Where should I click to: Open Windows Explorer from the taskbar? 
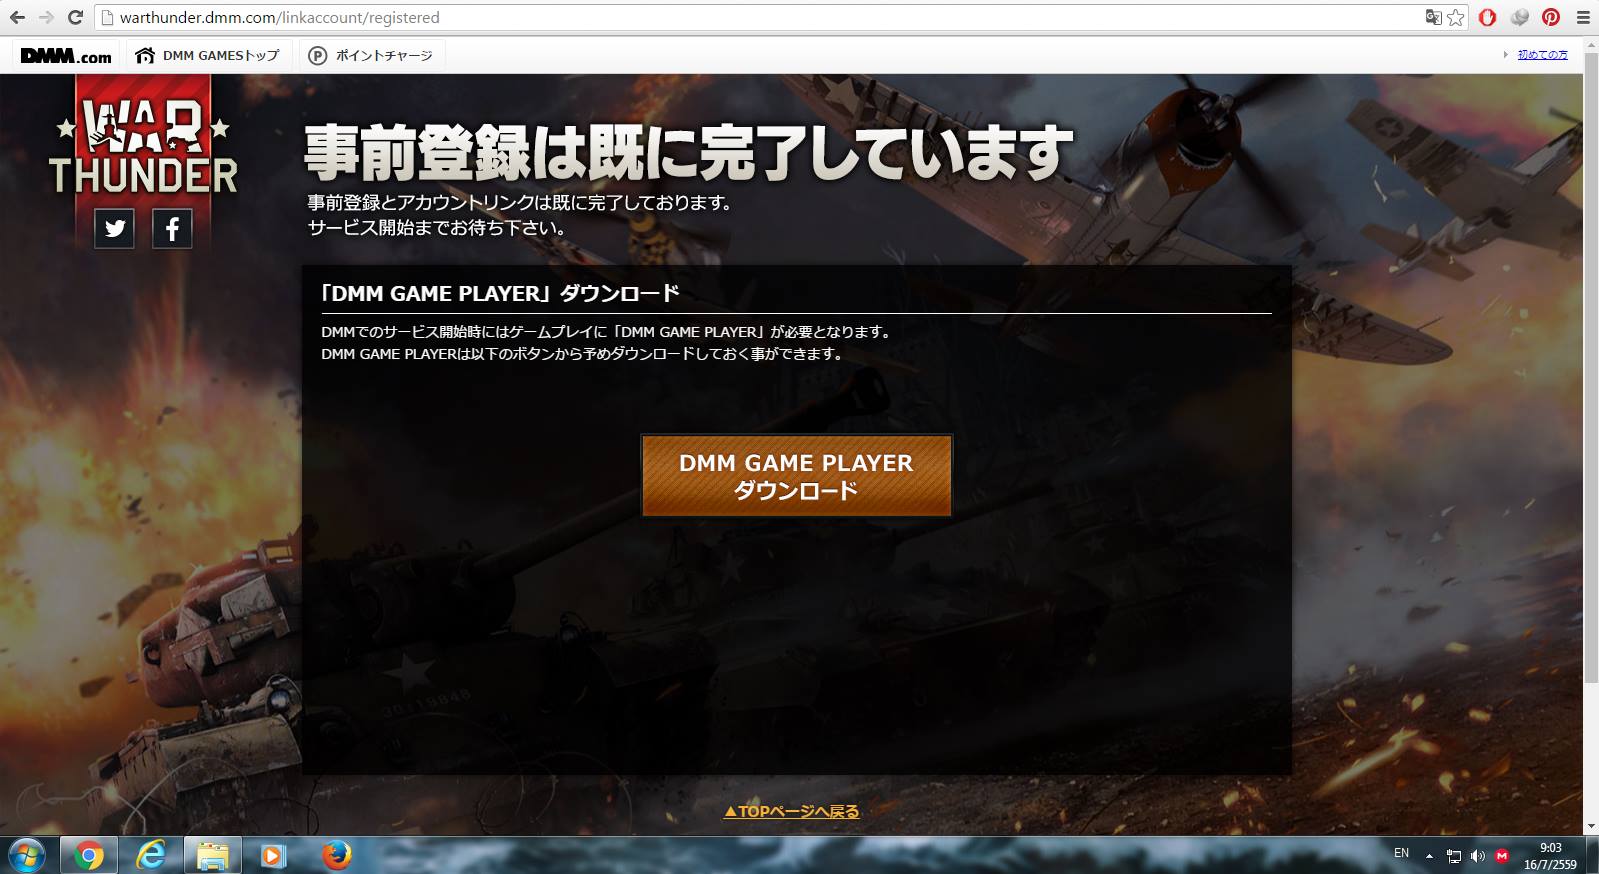pyautogui.click(x=213, y=856)
